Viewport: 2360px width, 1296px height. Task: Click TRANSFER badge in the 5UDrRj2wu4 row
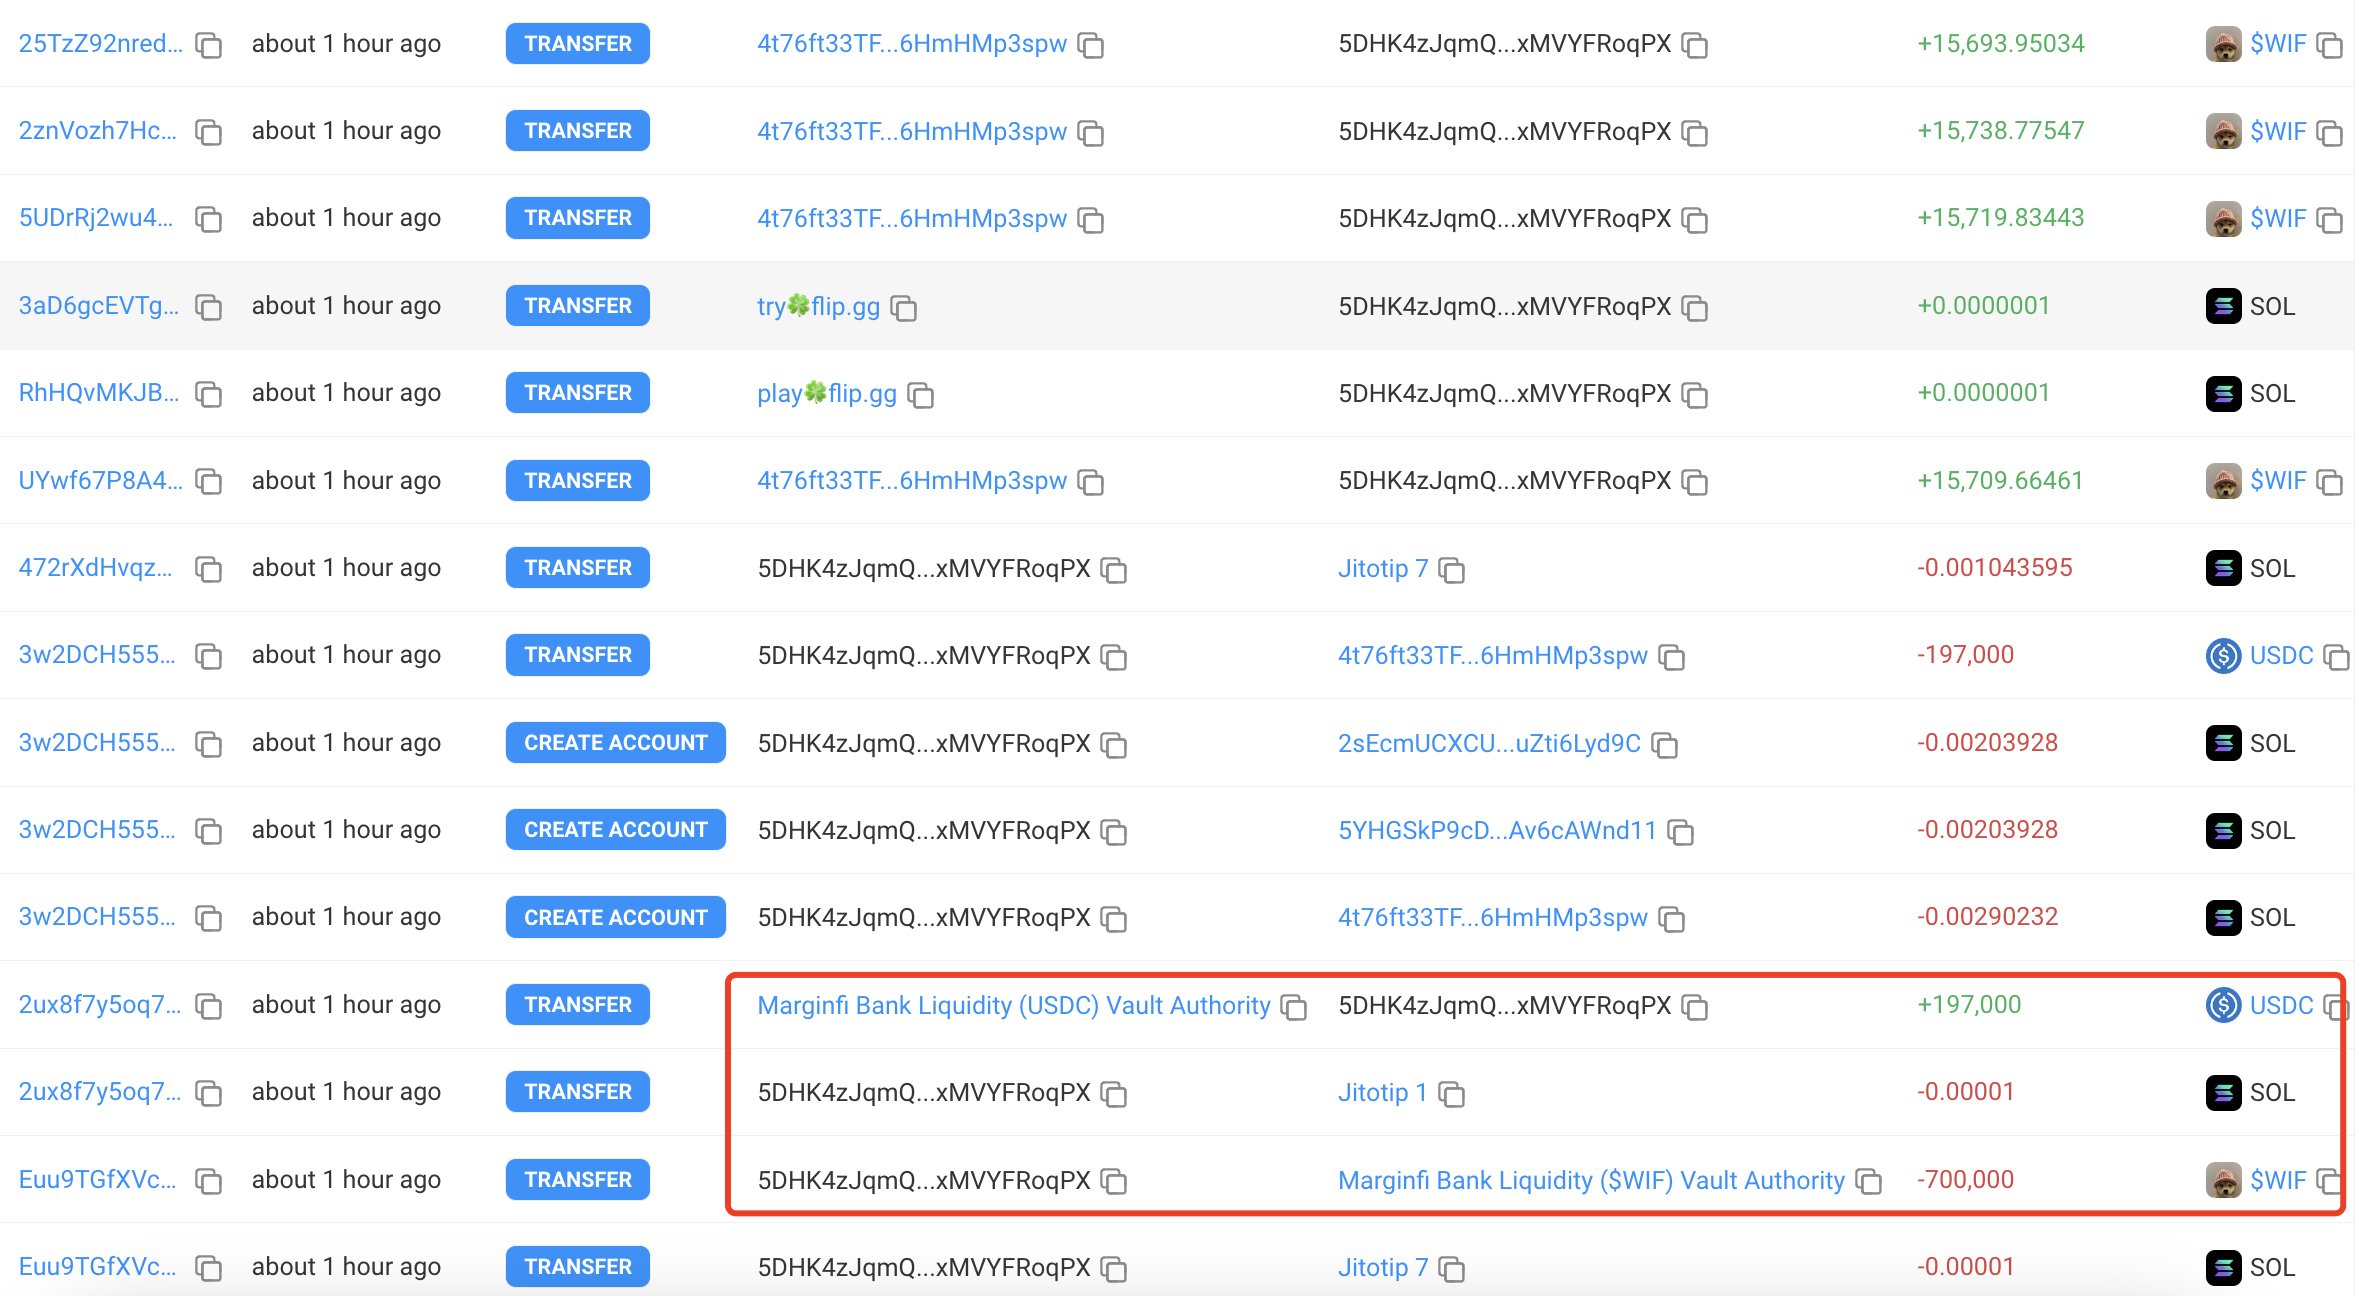578,218
